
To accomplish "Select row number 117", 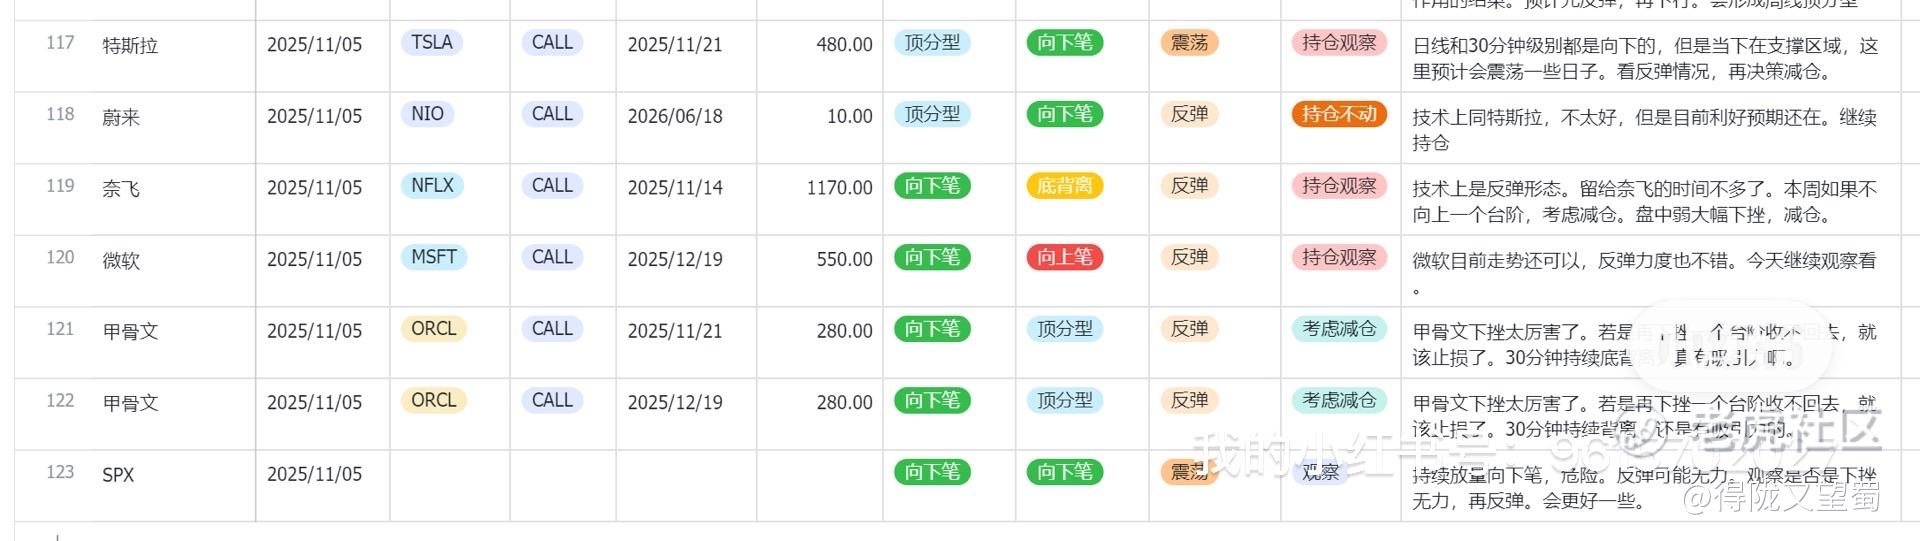I will [60, 43].
